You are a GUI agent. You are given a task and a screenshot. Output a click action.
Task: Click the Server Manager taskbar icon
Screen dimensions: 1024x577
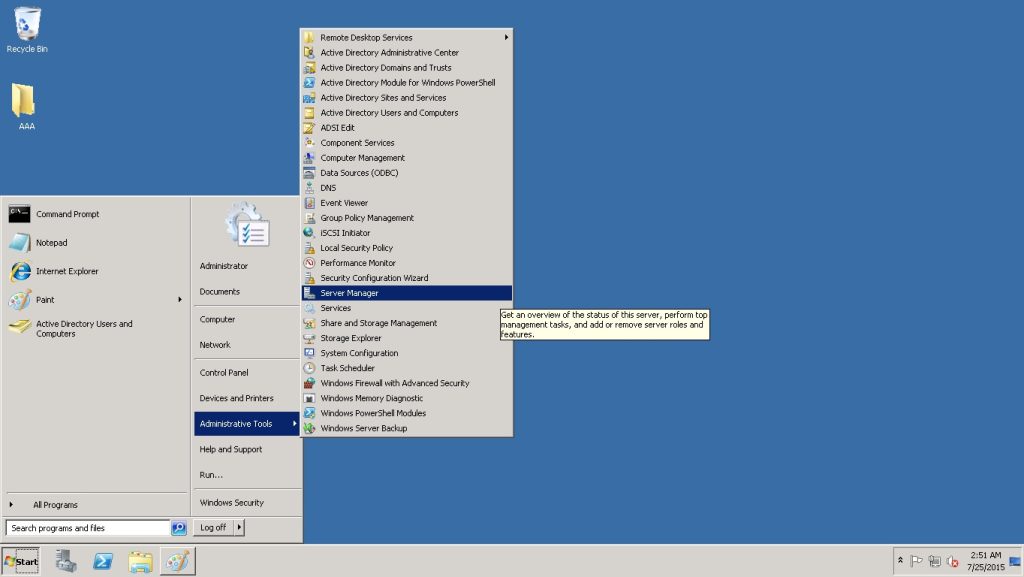coord(67,561)
